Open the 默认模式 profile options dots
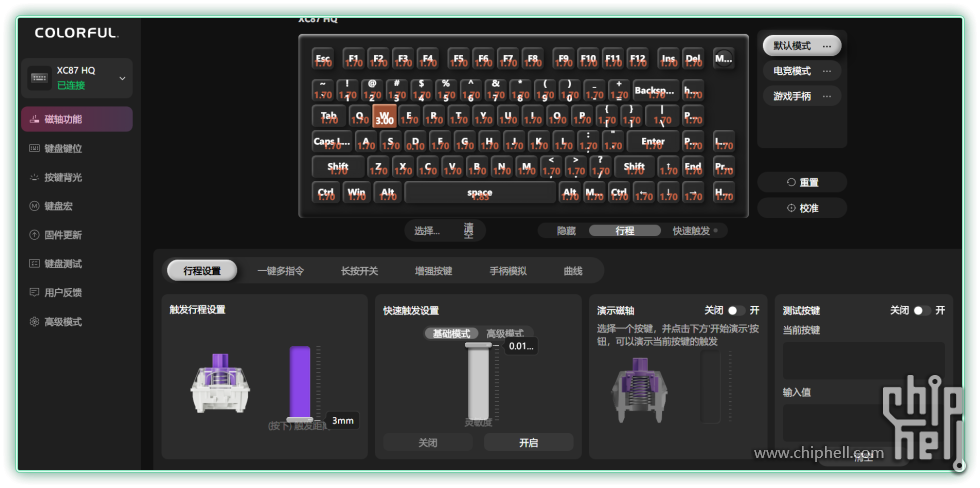 pos(827,46)
